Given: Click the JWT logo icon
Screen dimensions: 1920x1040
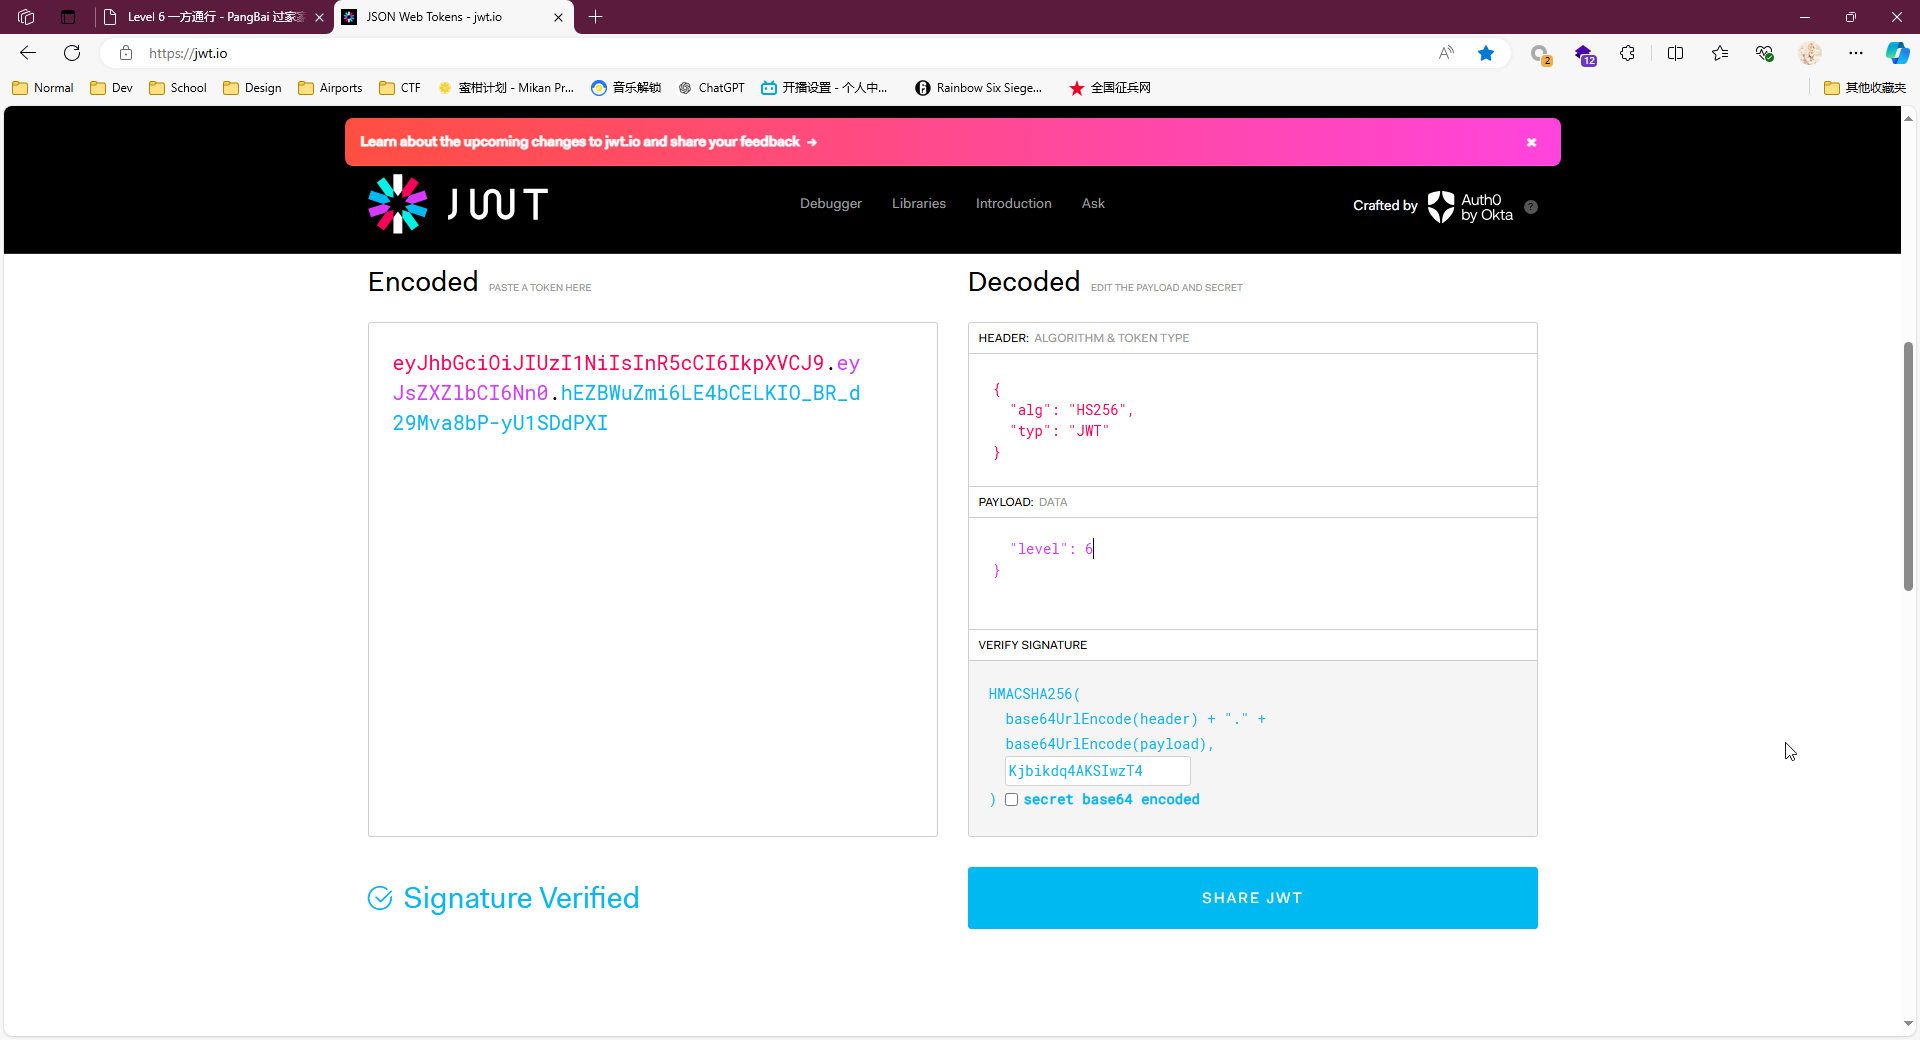Looking at the screenshot, I should (x=398, y=204).
